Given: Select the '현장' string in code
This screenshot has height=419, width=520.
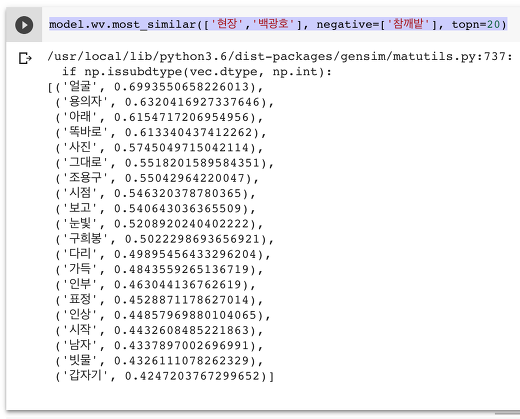Looking at the screenshot, I should tap(227, 24).
